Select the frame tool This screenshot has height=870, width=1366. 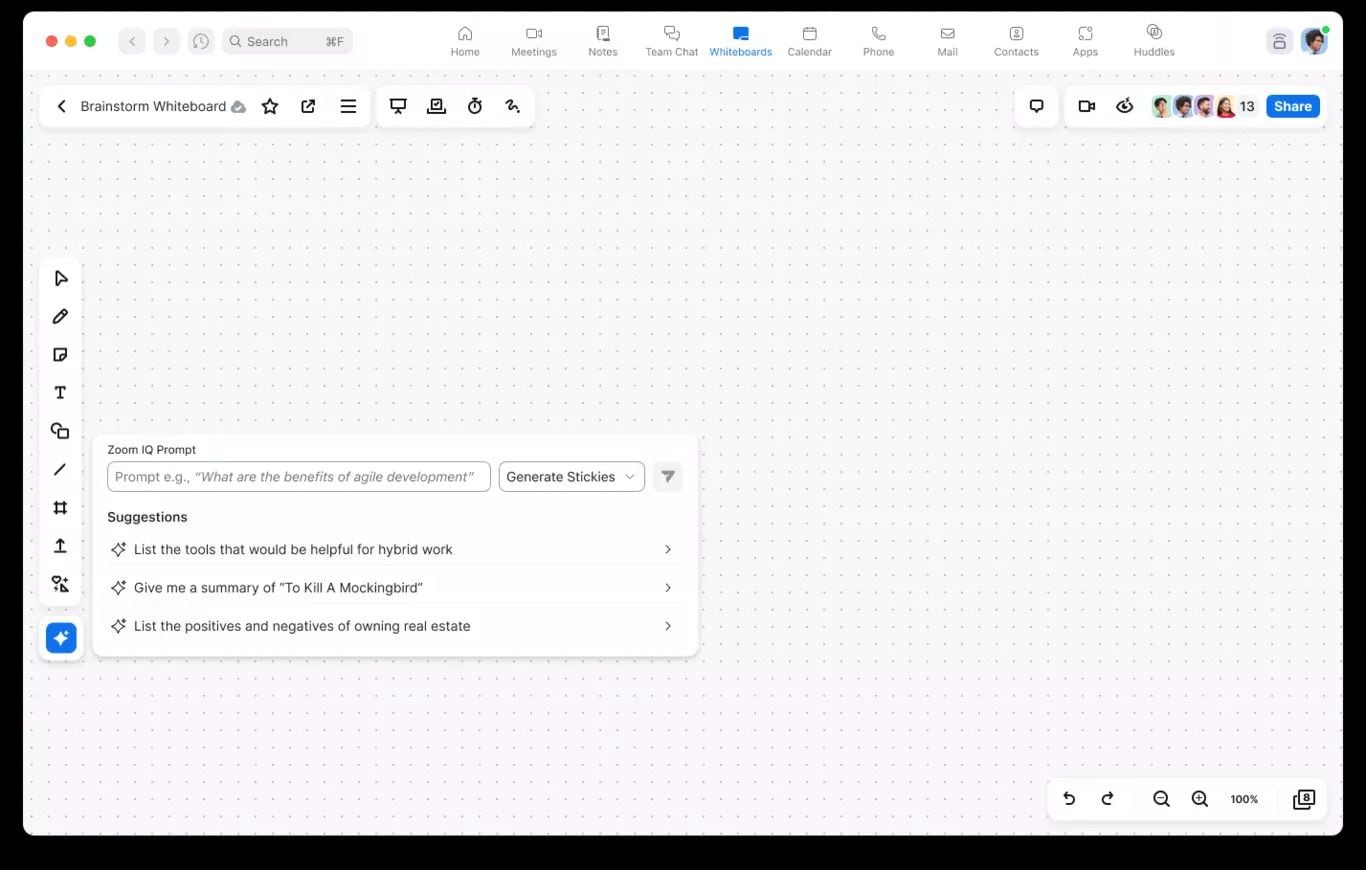tap(60, 508)
